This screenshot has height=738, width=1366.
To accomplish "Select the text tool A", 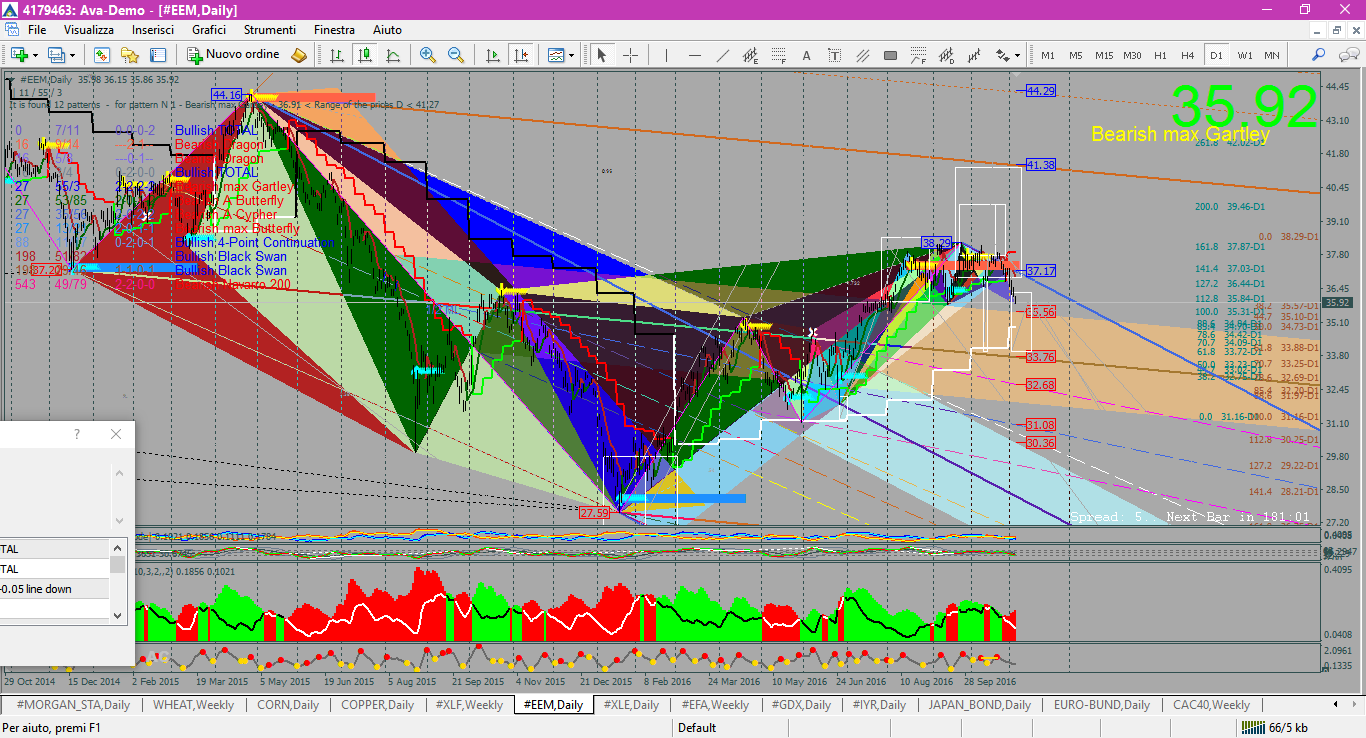I will pyautogui.click(x=806, y=55).
